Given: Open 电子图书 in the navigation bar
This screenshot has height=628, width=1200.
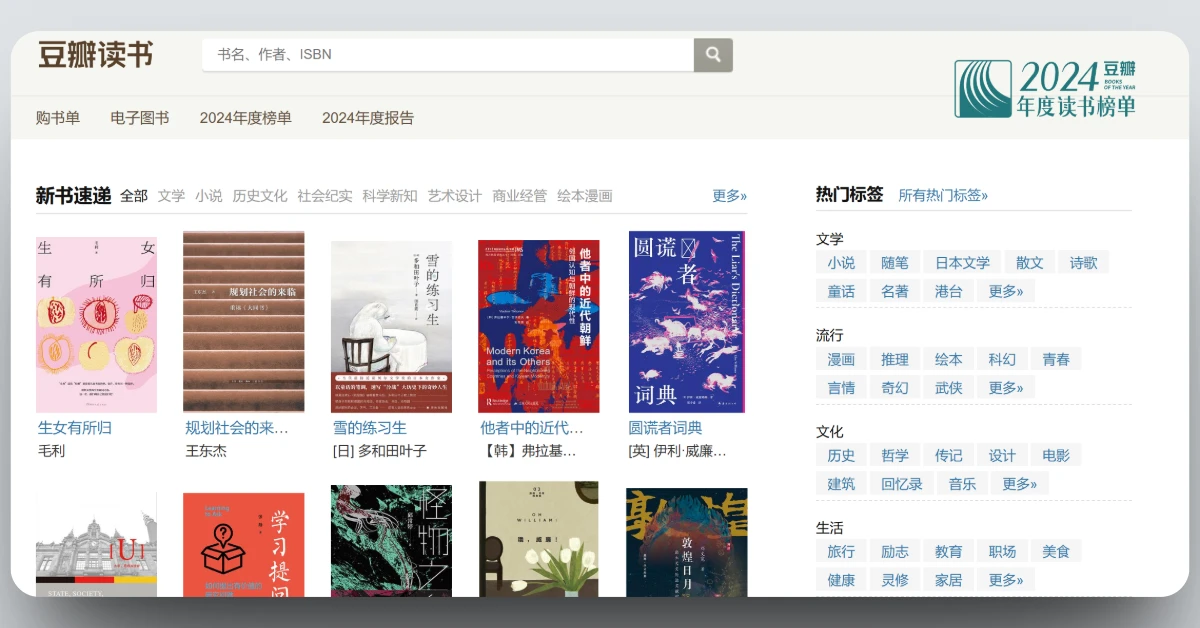Looking at the screenshot, I should 140,118.
